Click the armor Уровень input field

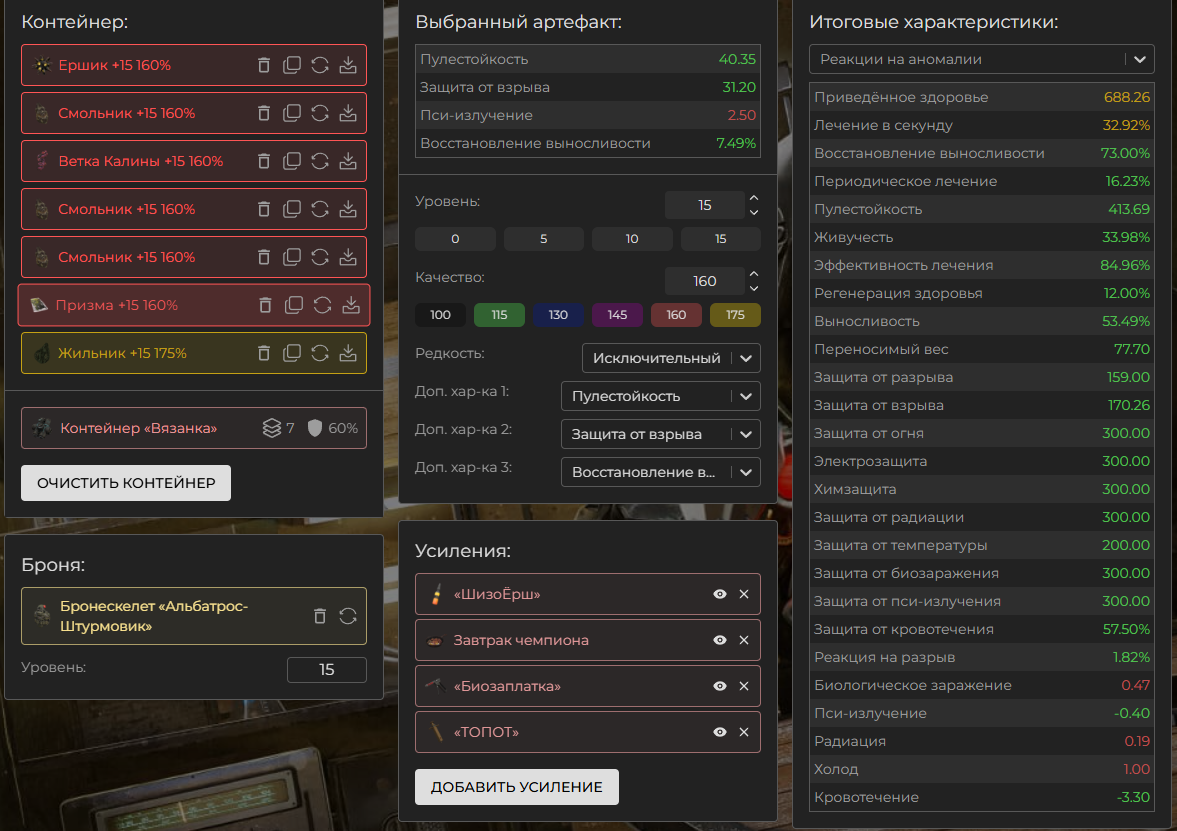326,670
